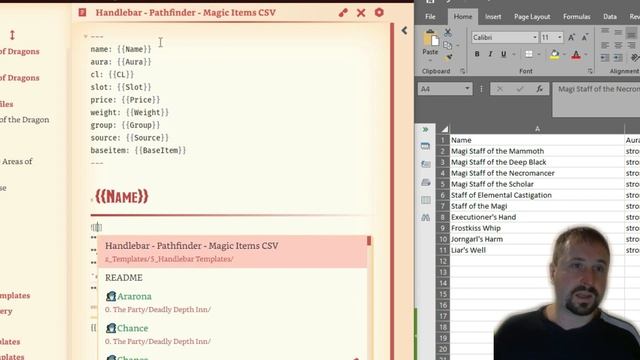The width and height of the screenshot is (640, 360).
Task: Open the Font group dialog launcher
Action: (x=590, y=71)
